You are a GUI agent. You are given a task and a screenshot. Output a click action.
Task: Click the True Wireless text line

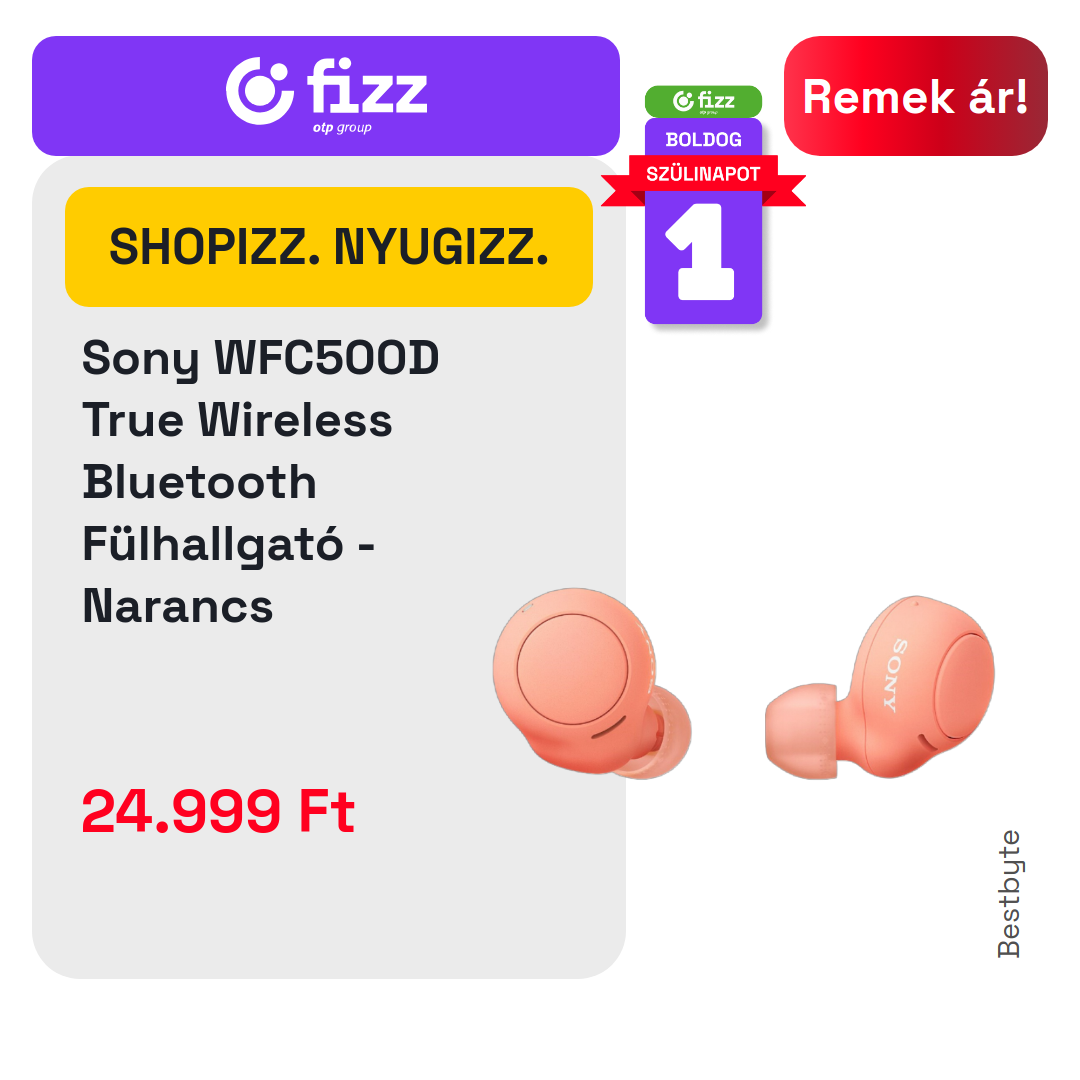237,420
